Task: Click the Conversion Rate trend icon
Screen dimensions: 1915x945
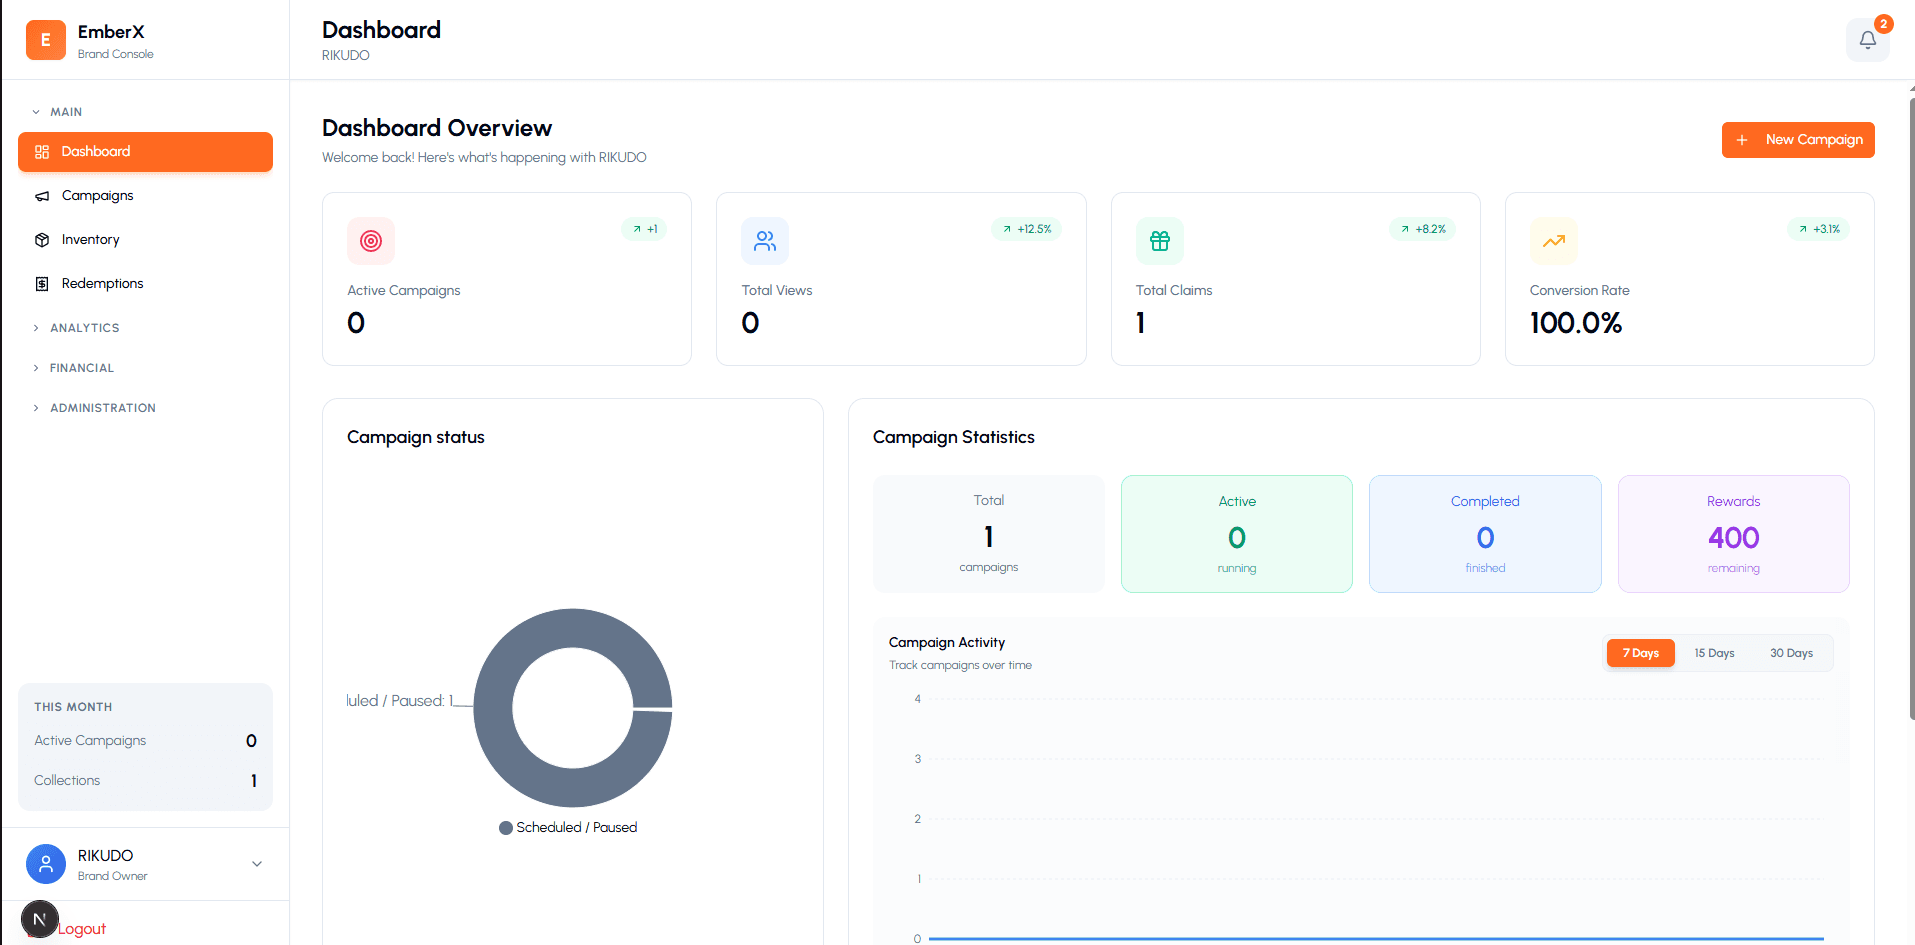Action: pos(1553,241)
